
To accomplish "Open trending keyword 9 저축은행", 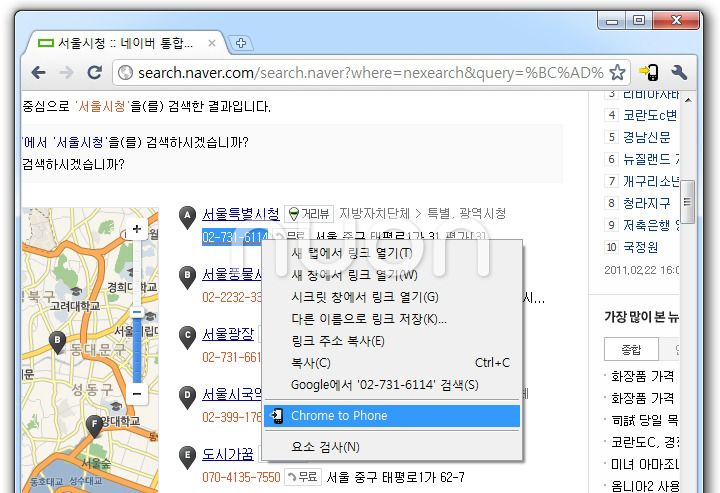I will click(x=651, y=225).
